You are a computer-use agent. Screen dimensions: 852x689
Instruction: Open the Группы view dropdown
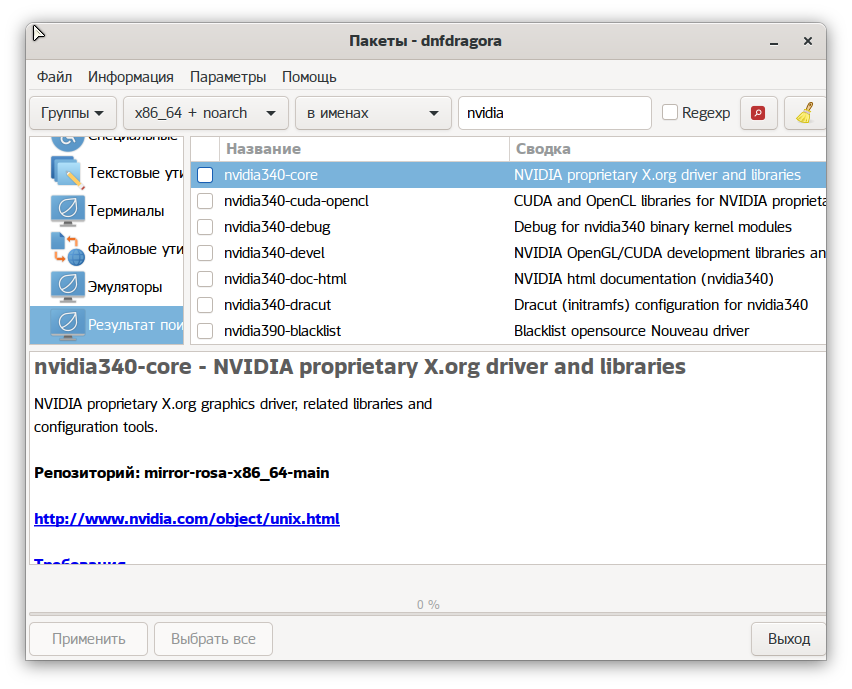coord(73,113)
